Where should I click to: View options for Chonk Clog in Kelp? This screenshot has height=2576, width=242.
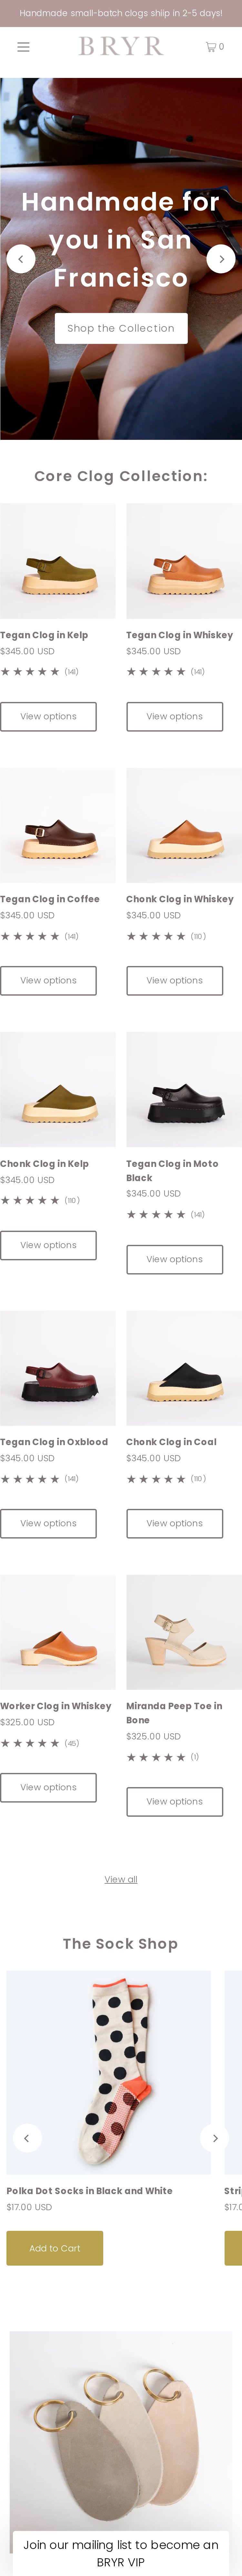(x=48, y=1245)
